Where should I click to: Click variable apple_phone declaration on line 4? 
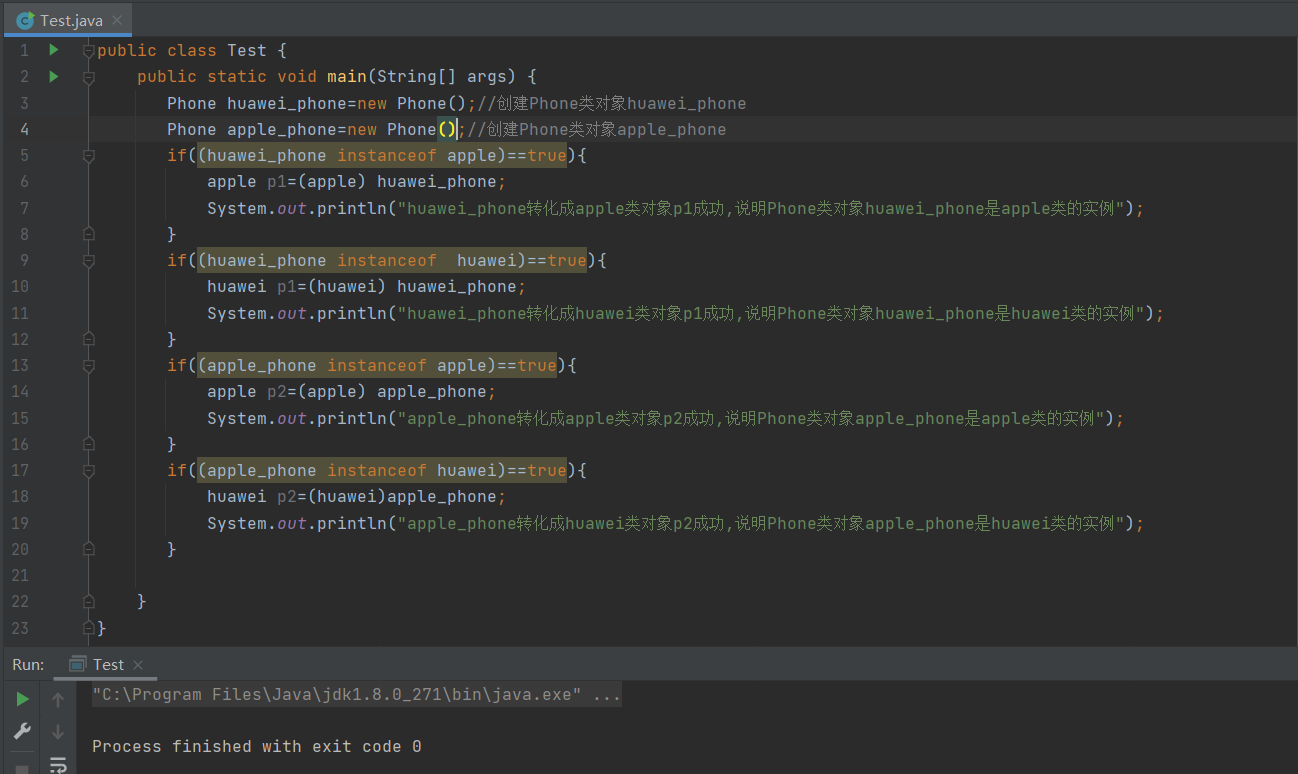coord(282,129)
